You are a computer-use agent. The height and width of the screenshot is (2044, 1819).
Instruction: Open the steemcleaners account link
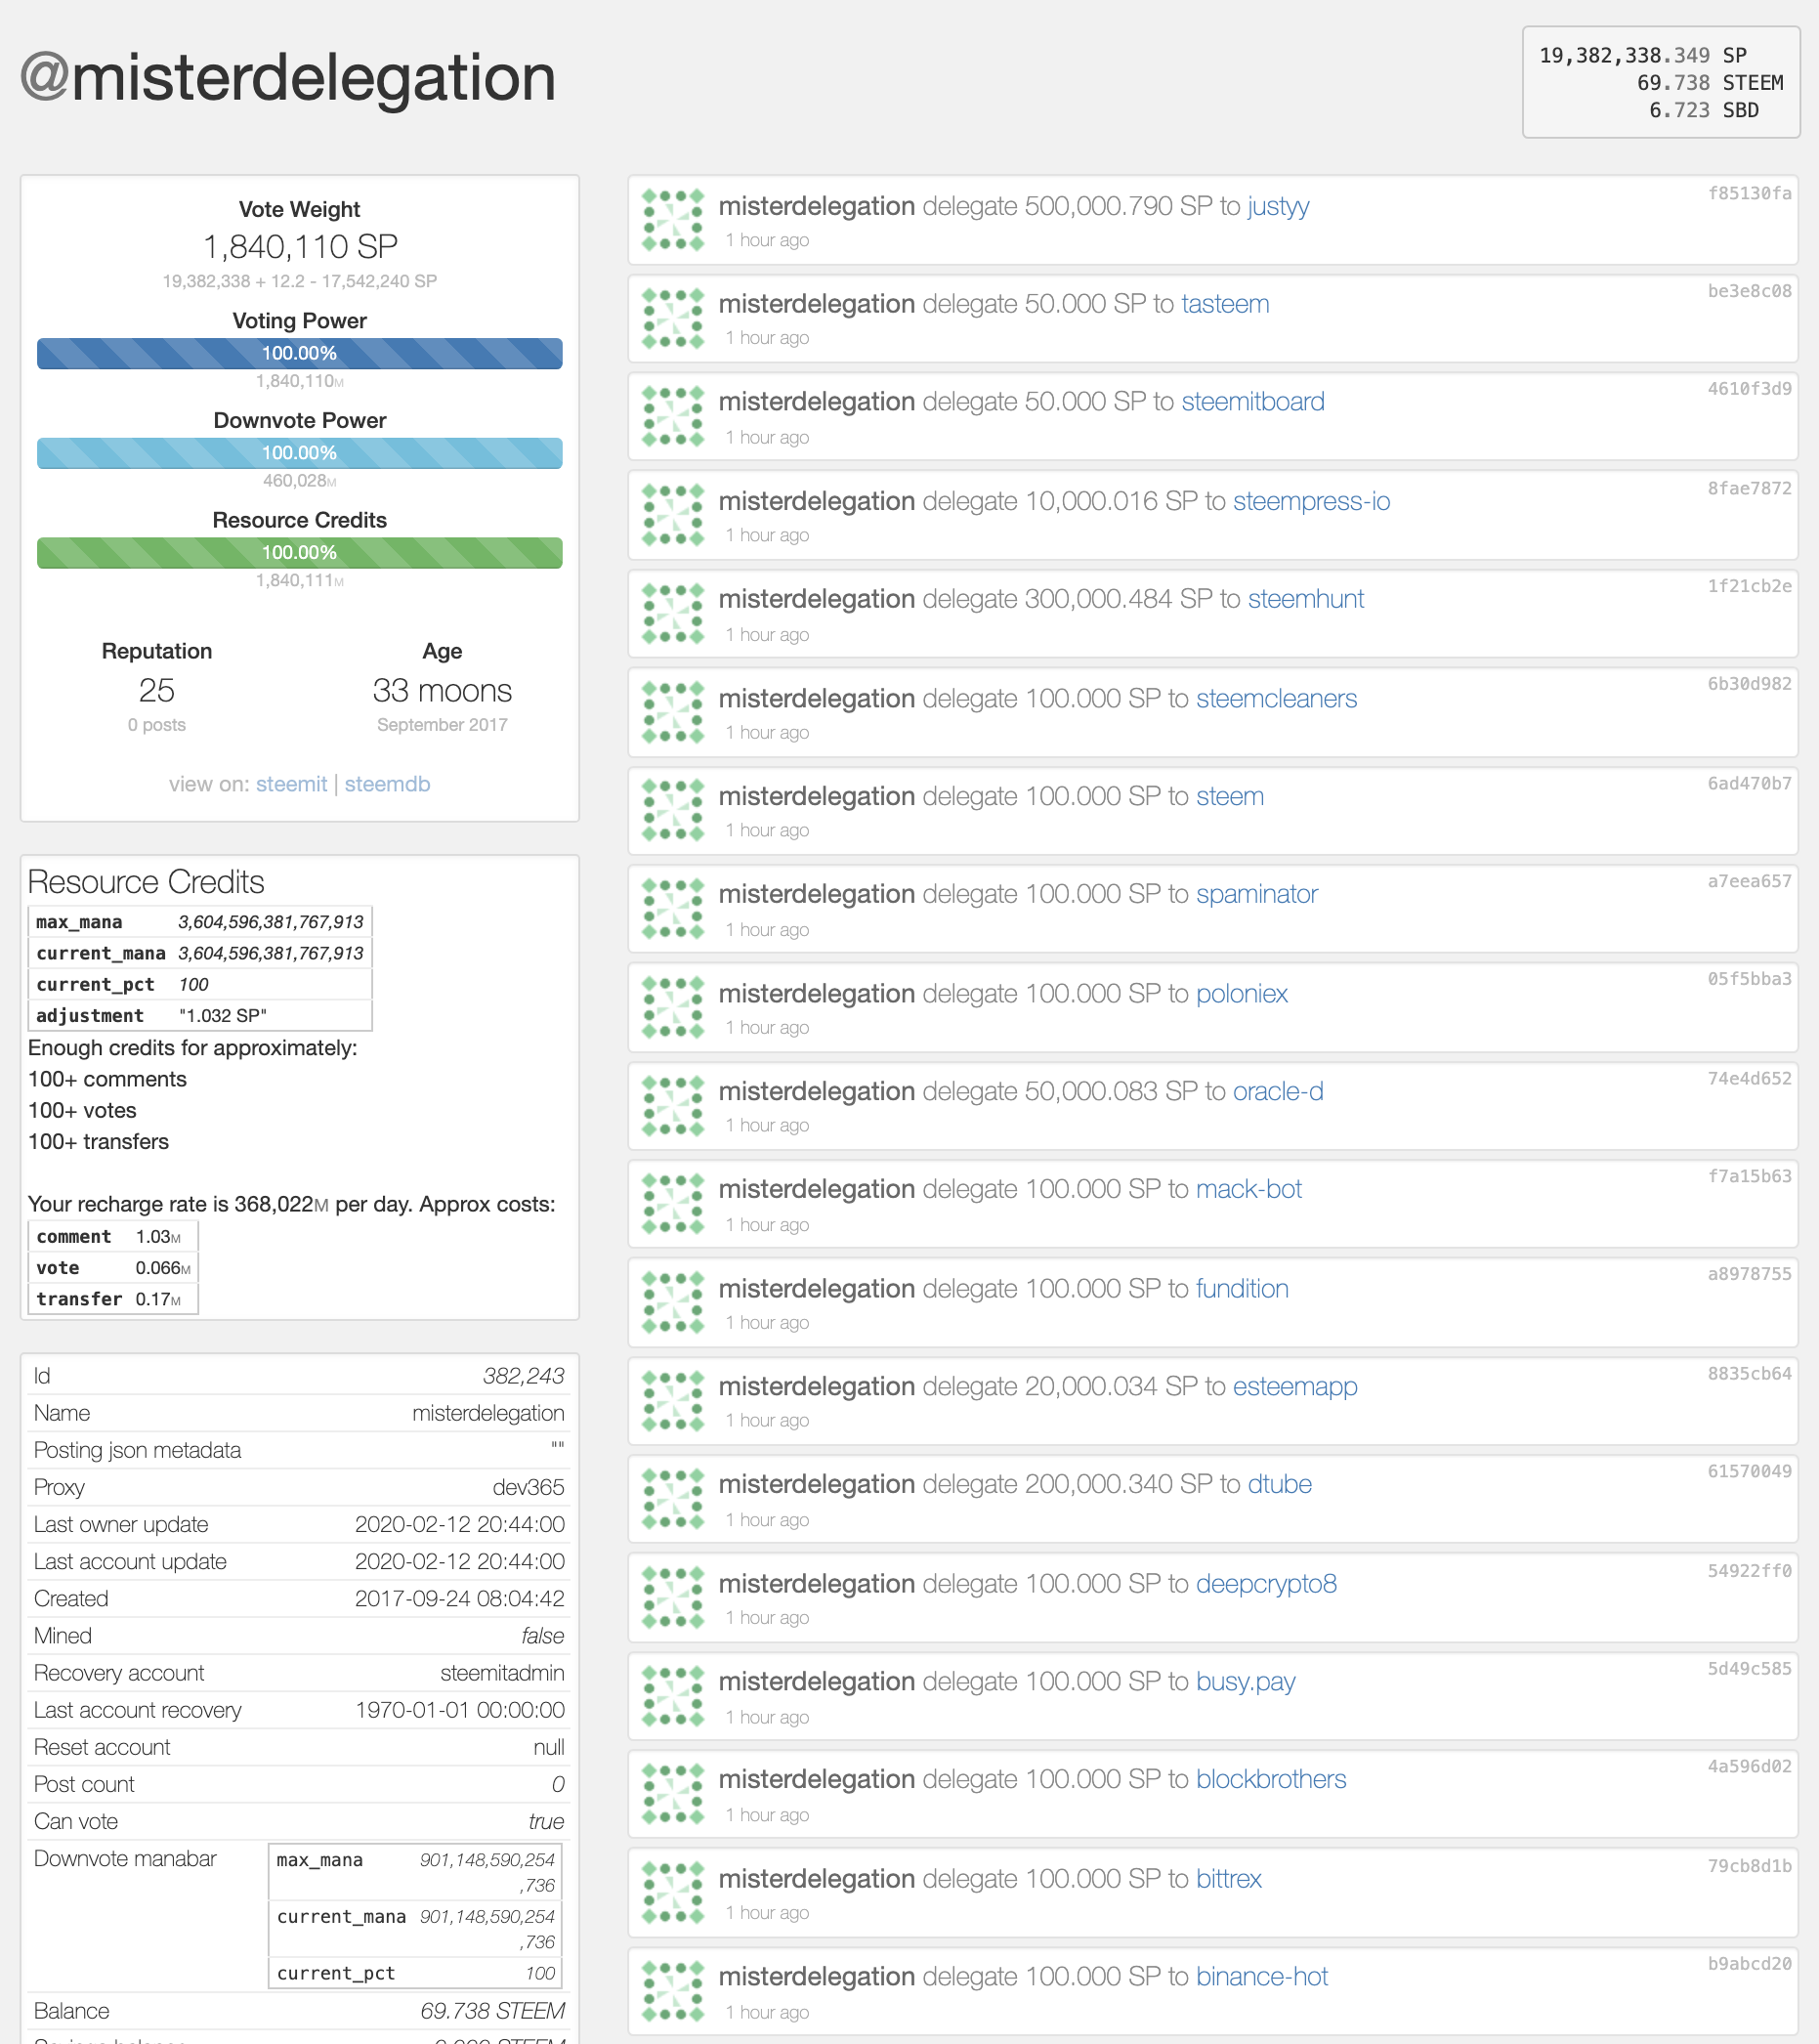[x=1276, y=698]
